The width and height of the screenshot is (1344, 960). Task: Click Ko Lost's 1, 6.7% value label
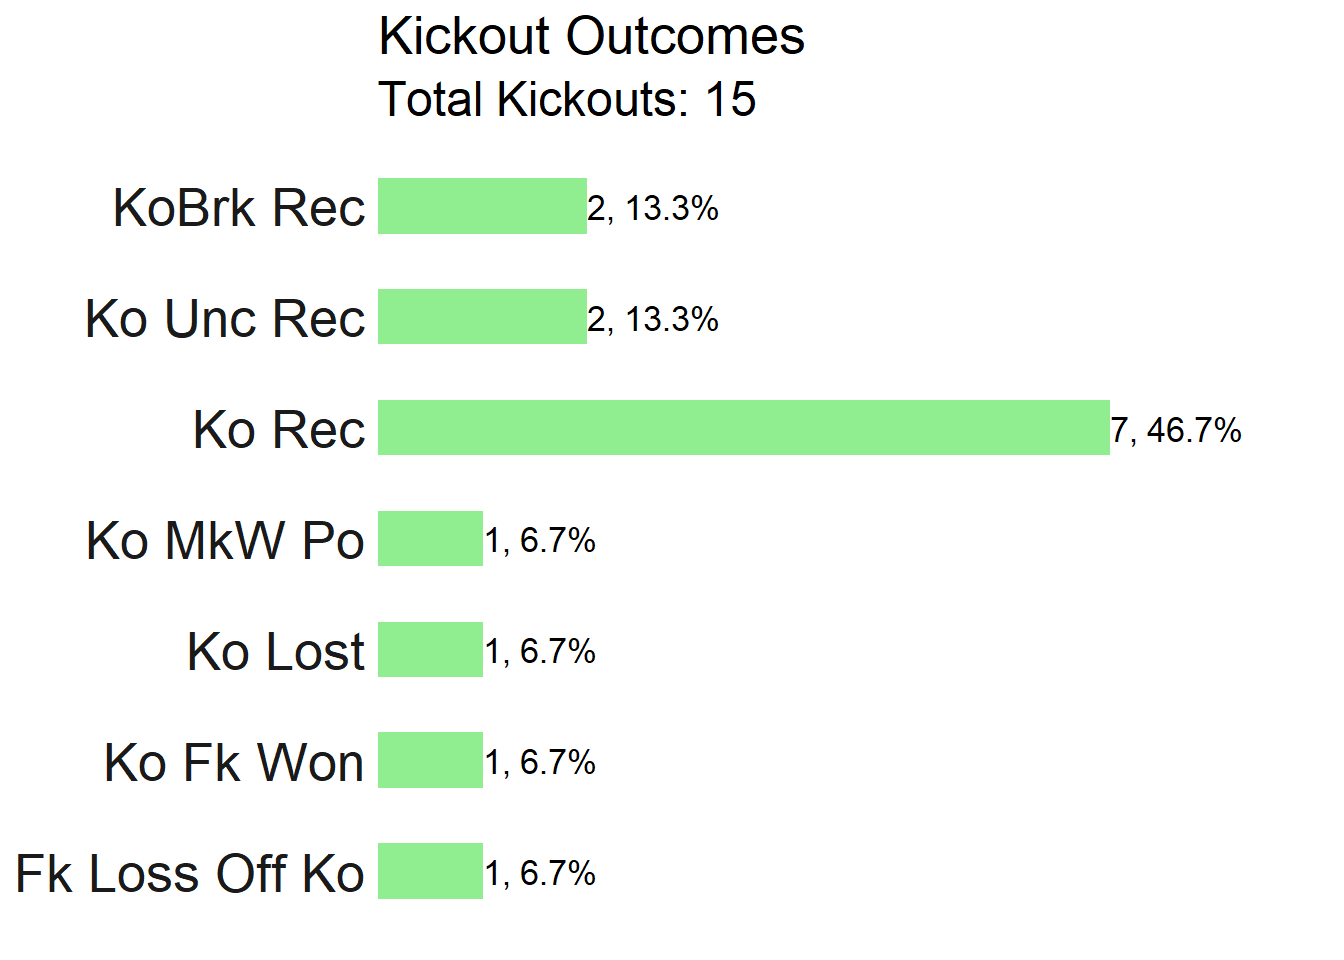coord(540,652)
